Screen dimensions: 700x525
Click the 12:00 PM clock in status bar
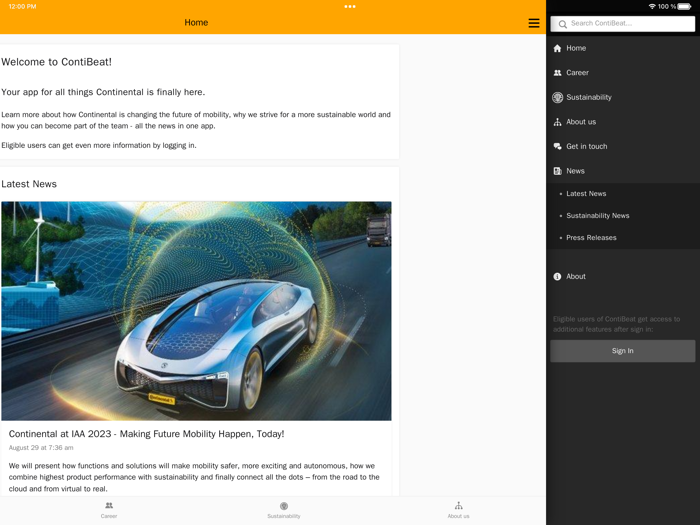click(x=22, y=6)
